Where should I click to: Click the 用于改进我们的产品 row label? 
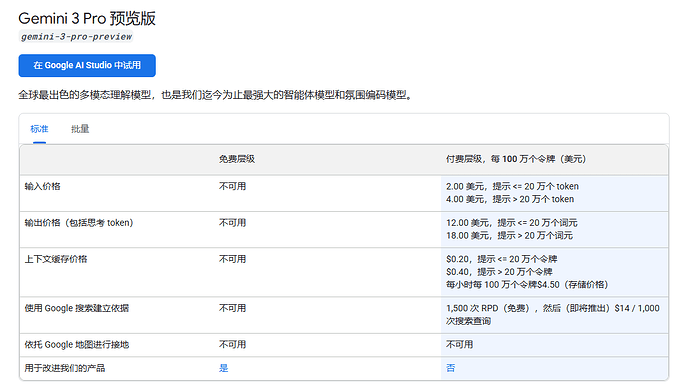[x=65, y=368]
